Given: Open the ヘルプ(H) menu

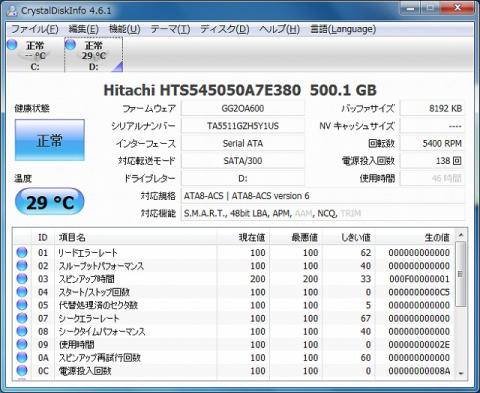Looking at the screenshot, I should tap(279, 29).
